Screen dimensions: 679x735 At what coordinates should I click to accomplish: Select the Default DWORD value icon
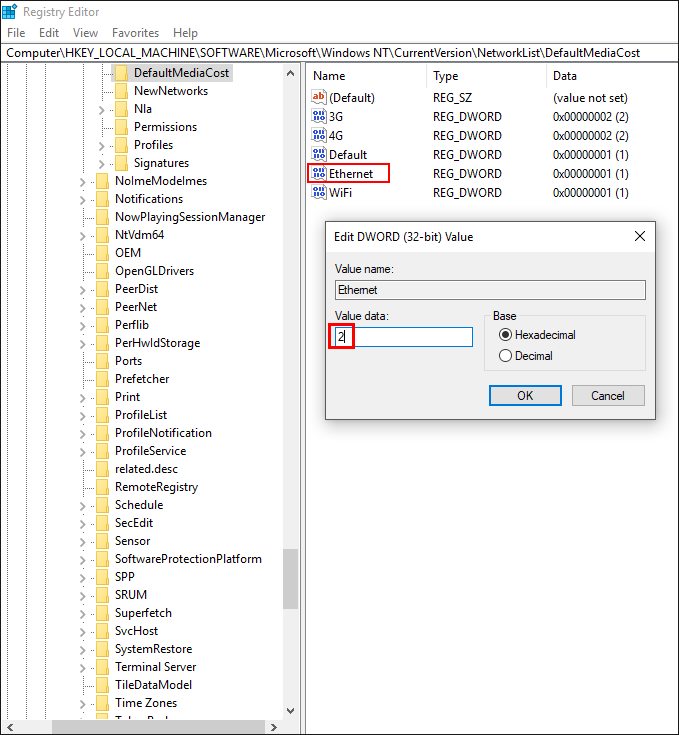[x=319, y=154]
